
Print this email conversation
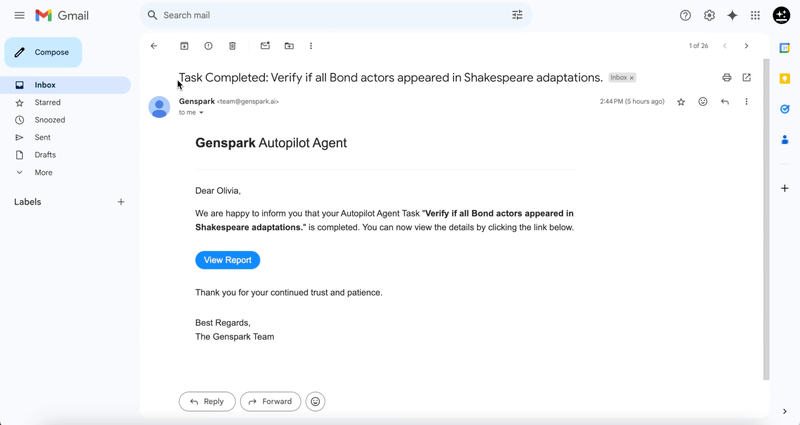pyautogui.click(x=727, y=78)
